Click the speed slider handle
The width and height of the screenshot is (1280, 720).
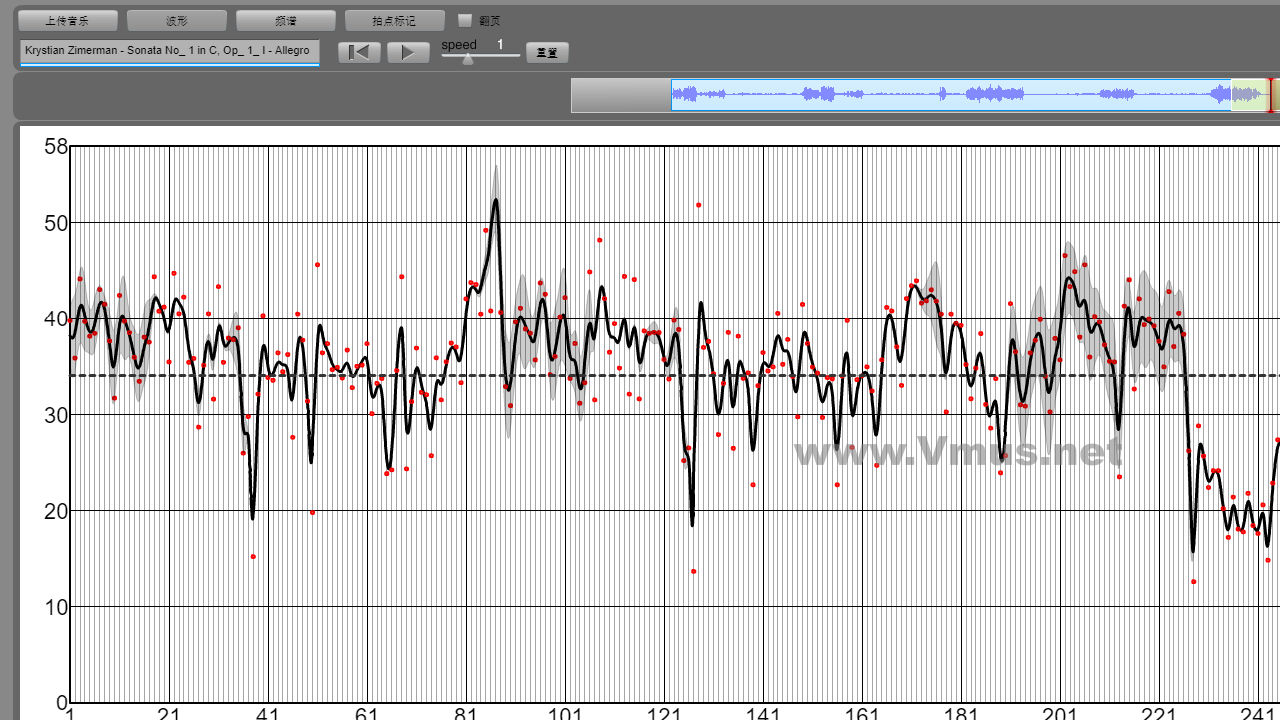coord(467,58)
